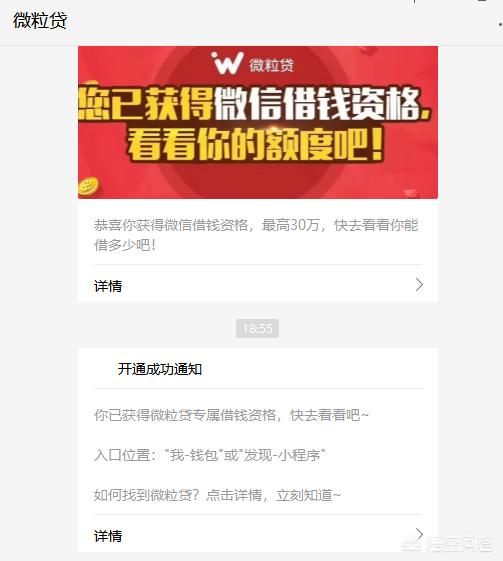
Task: Click the 微粒贷 brand text beside the W logo
Action: (272, 65)
